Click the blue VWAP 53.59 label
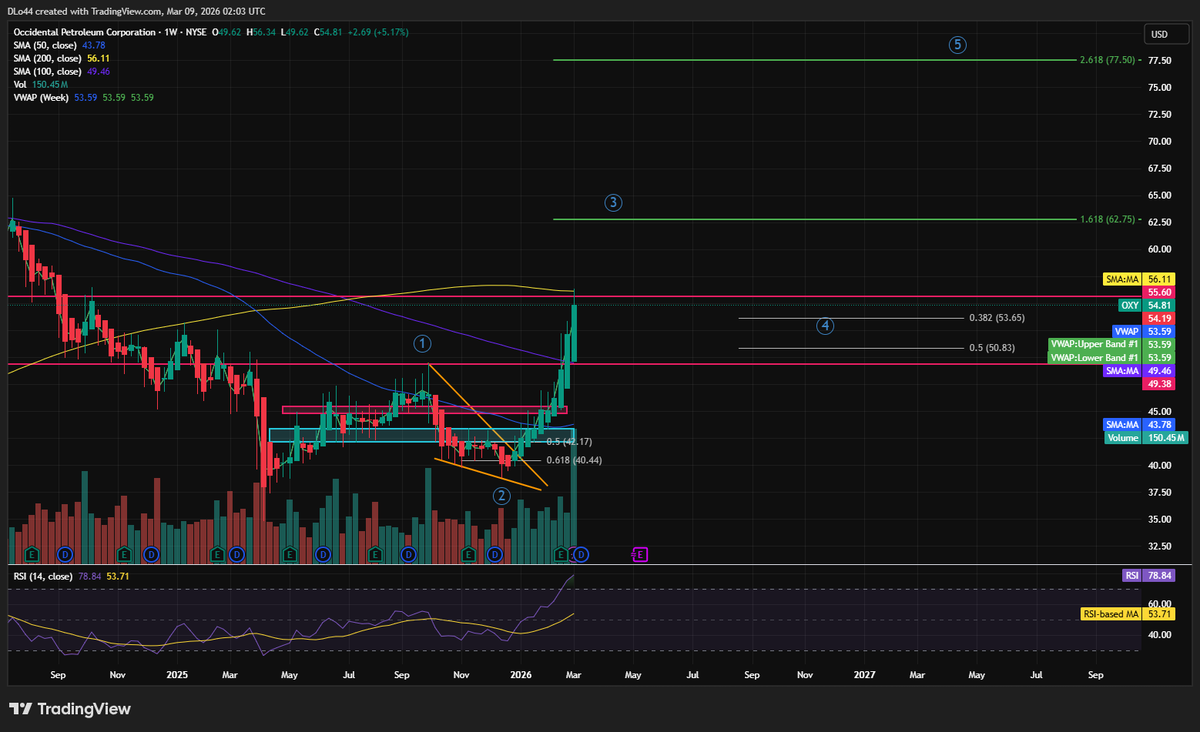 [x=1144, y=331]
